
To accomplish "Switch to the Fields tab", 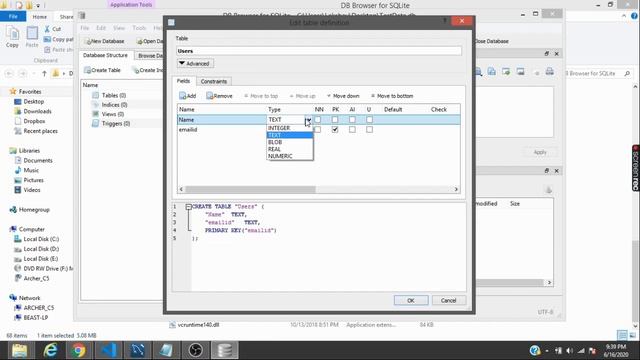I will tap(183, 81).
